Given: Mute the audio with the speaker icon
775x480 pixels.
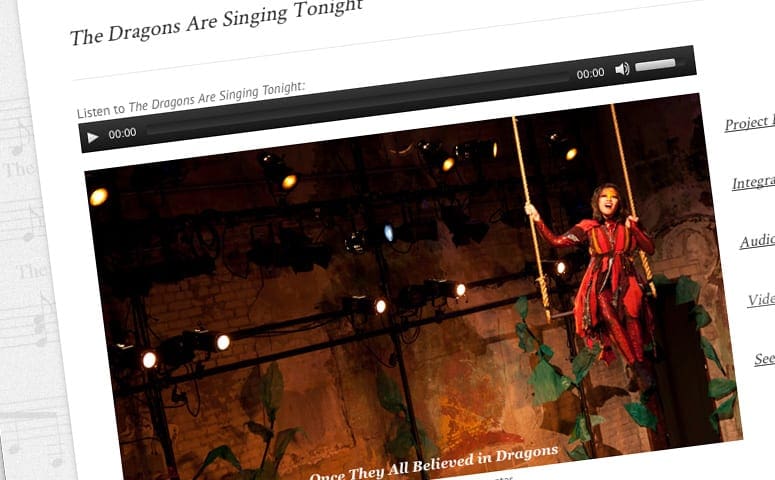Looking at the screenshot, I should tap(622, 69).
